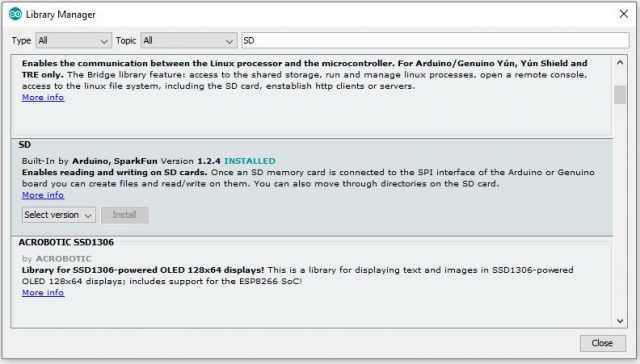Click the Arduino logo icon in title bar
This screenshot has width=640, height=364.
coord(16,14)
